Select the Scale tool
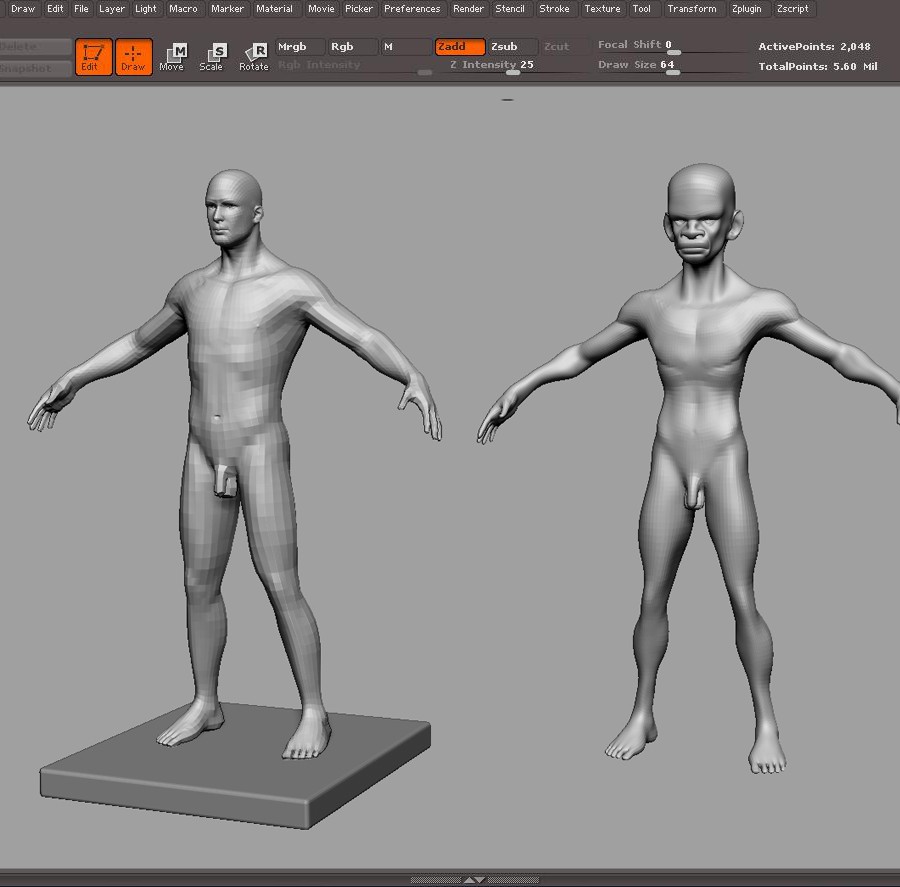Screen dimensions: 900x887 212,57
